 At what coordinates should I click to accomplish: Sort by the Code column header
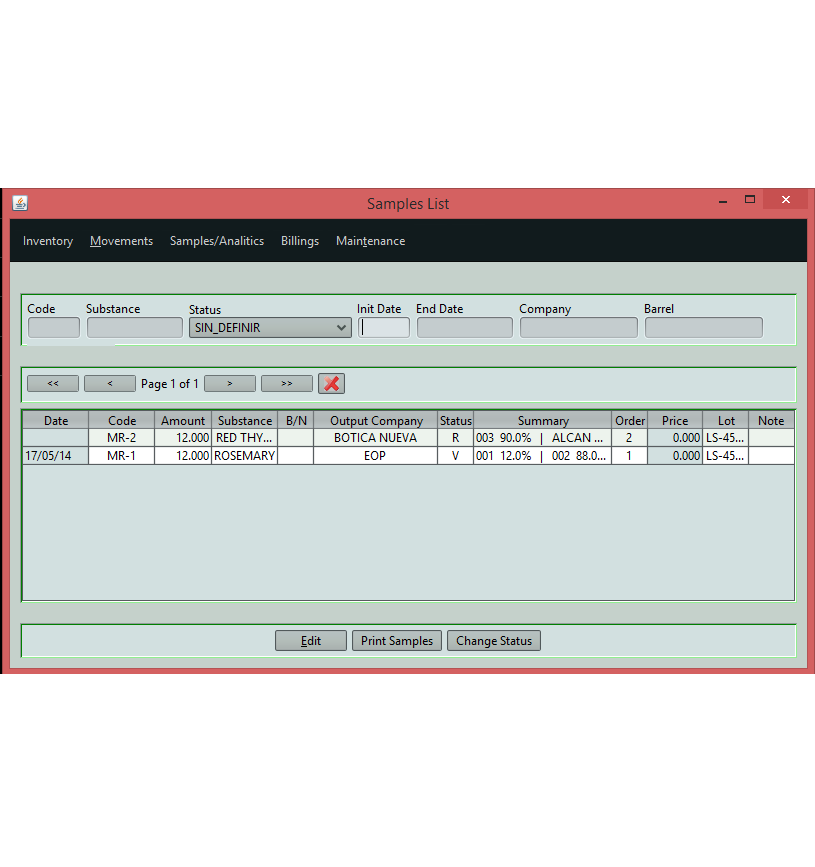pyautogui.click(x=122, y=420)
